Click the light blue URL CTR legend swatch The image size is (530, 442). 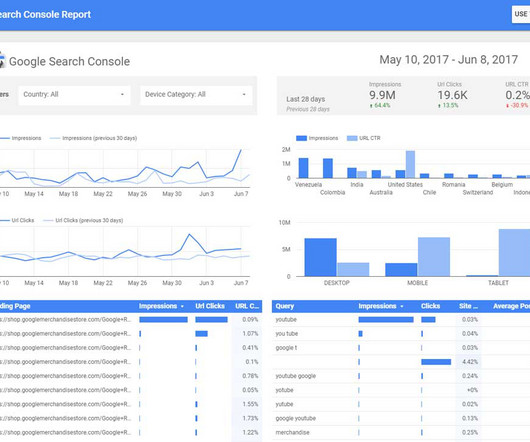pos(352,138)
